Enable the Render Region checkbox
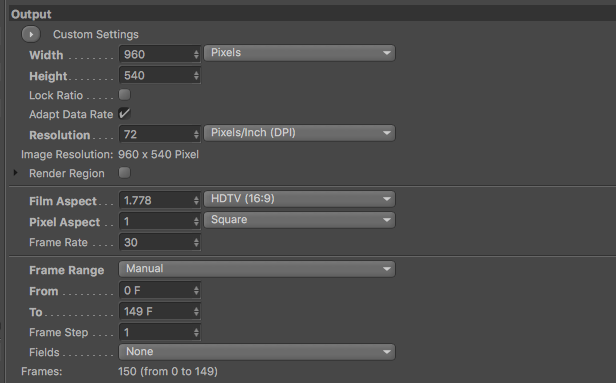Viewport: 616px width, 383px height. pos(125,173)
